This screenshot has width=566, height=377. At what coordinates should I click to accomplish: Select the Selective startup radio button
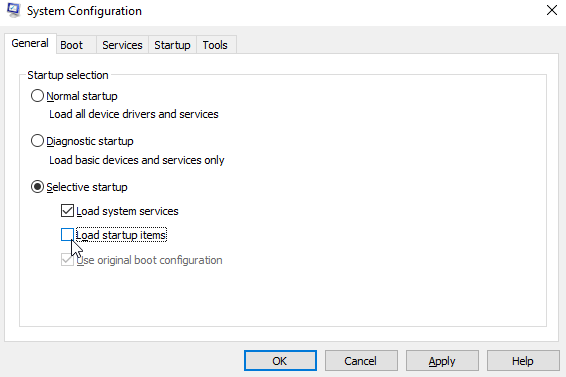click(37, 187)
